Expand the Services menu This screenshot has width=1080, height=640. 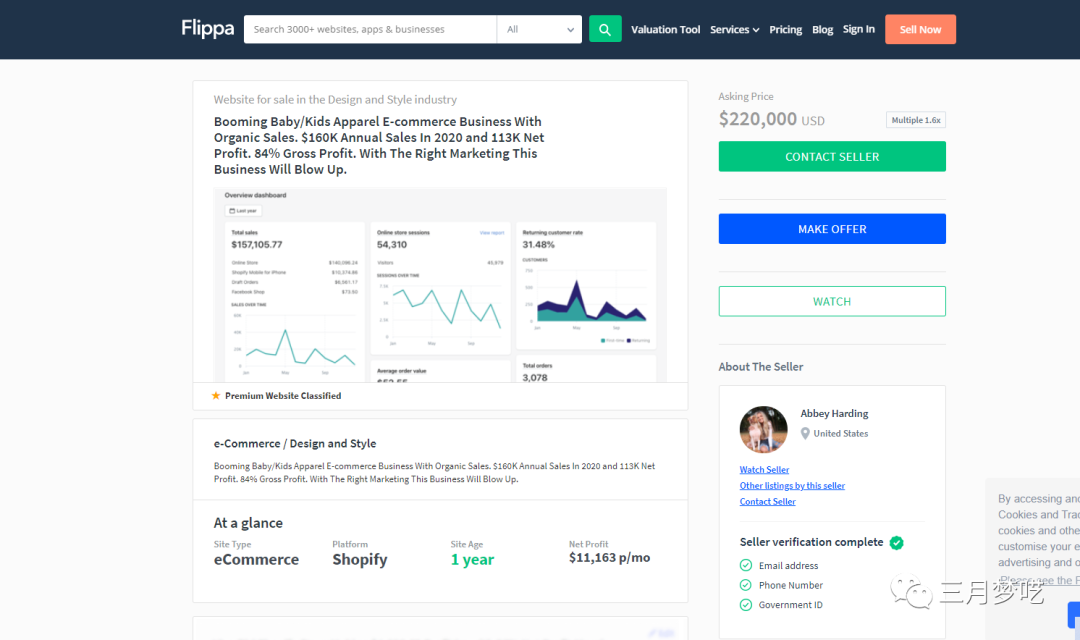(x=734, y=30)
